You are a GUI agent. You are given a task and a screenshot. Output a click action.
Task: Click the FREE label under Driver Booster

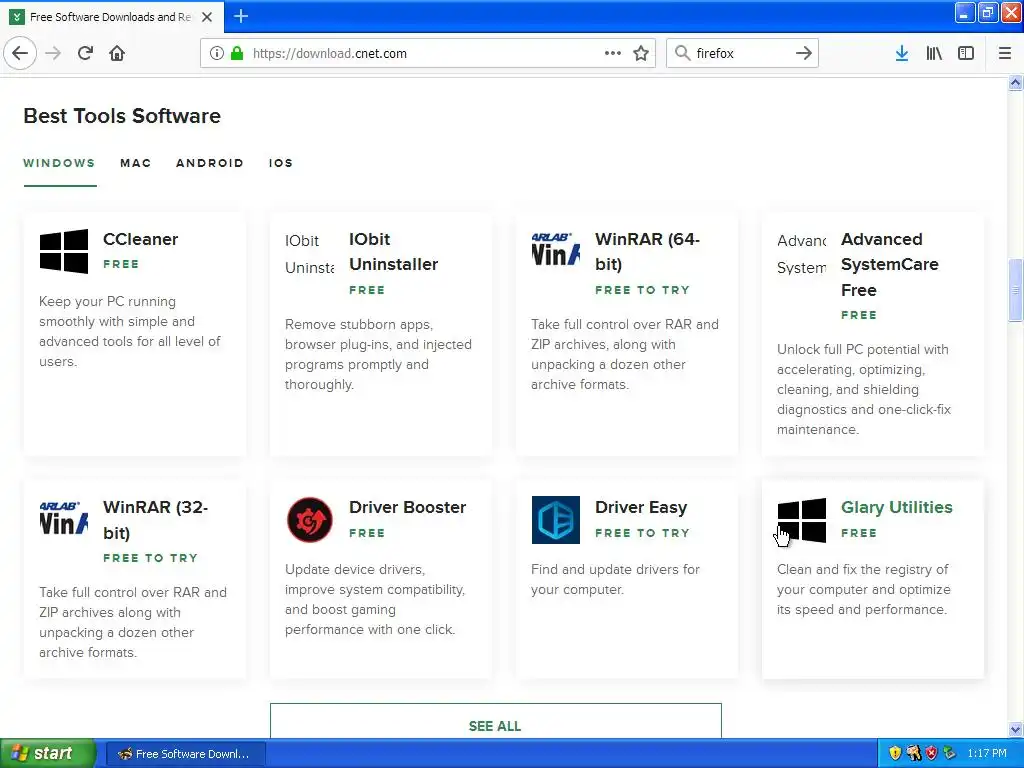click(x=367, y=533)
